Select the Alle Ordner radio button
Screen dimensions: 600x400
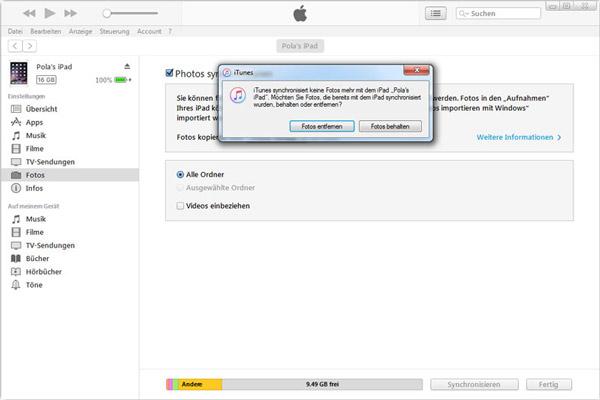click(x=180, y=174)
